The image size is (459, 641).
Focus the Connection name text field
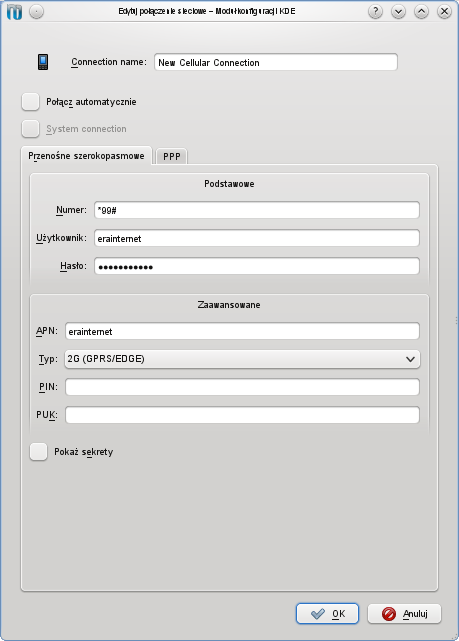(276, 62)
